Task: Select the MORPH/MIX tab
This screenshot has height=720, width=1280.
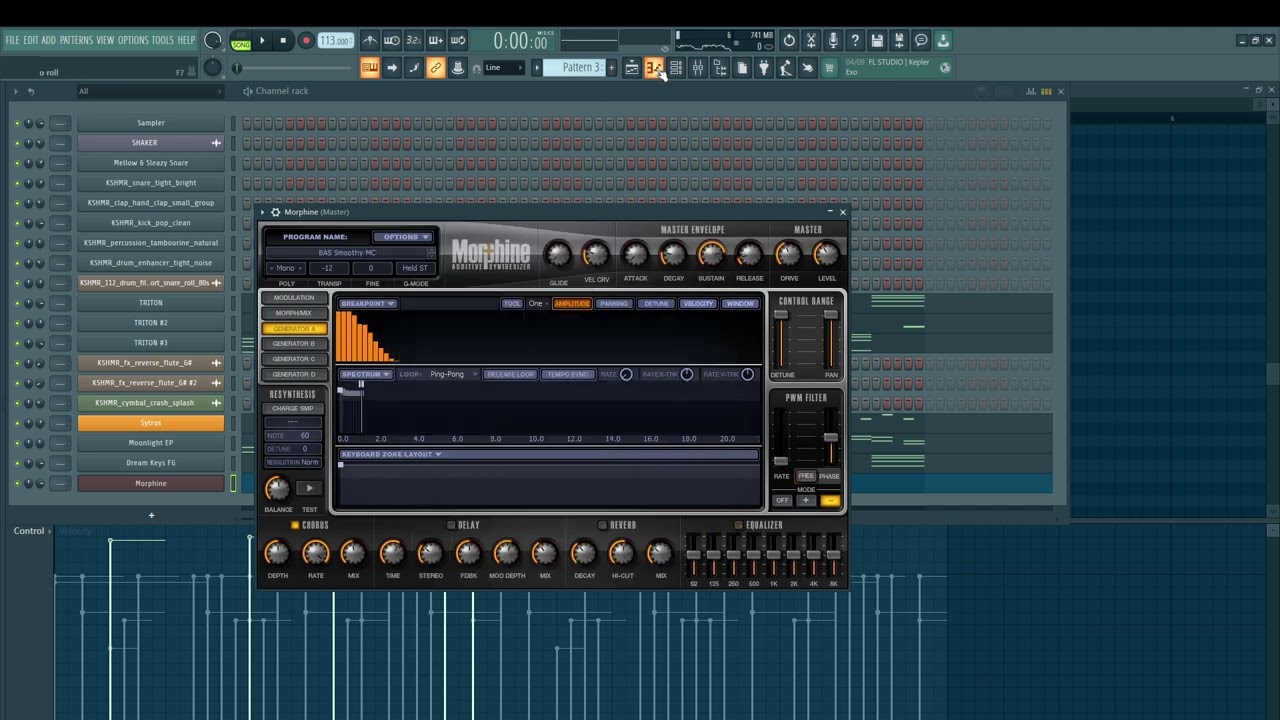Action: (294, 313)
